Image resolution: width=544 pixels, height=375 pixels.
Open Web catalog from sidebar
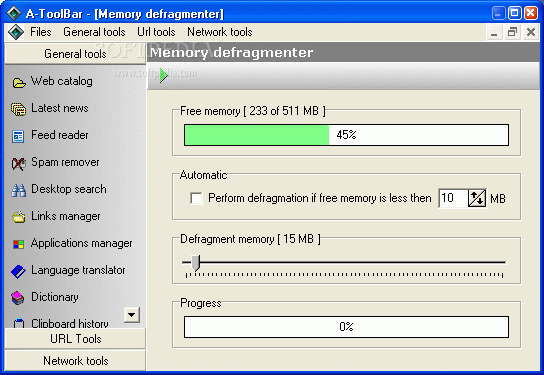coord(62,81)
